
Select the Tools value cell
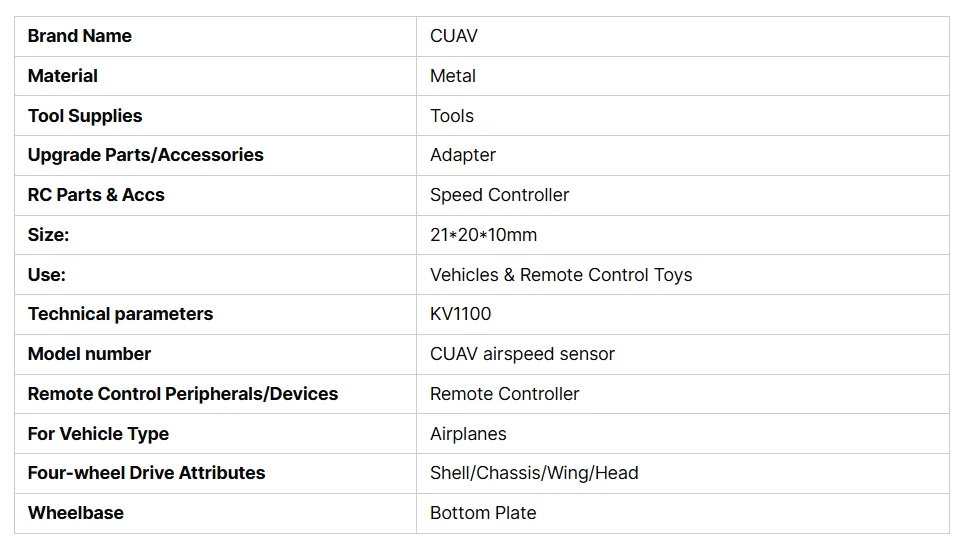452,116
